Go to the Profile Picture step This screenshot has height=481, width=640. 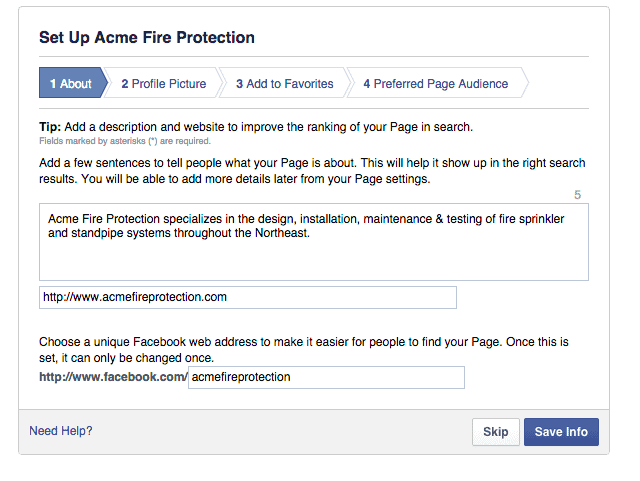point(164,83)
